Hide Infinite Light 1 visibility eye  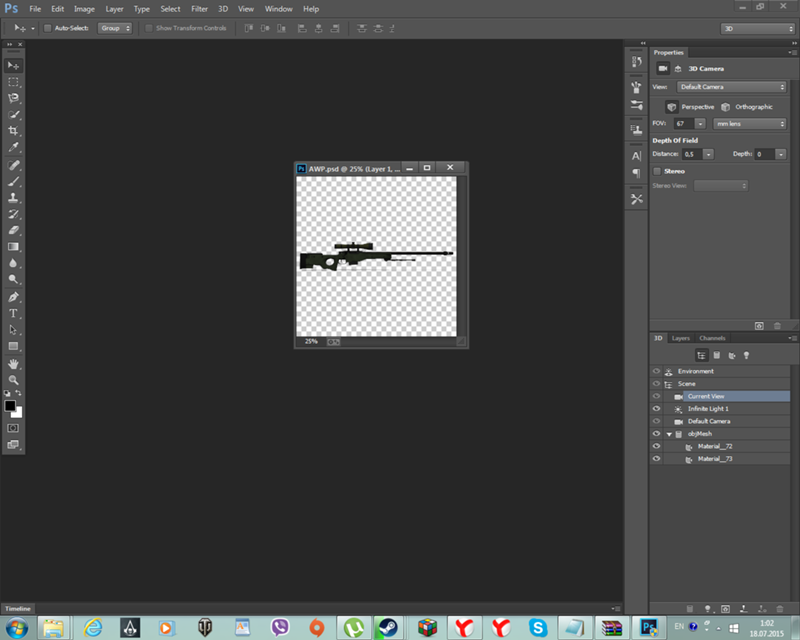pyautogui.click(x=656, y=409)
